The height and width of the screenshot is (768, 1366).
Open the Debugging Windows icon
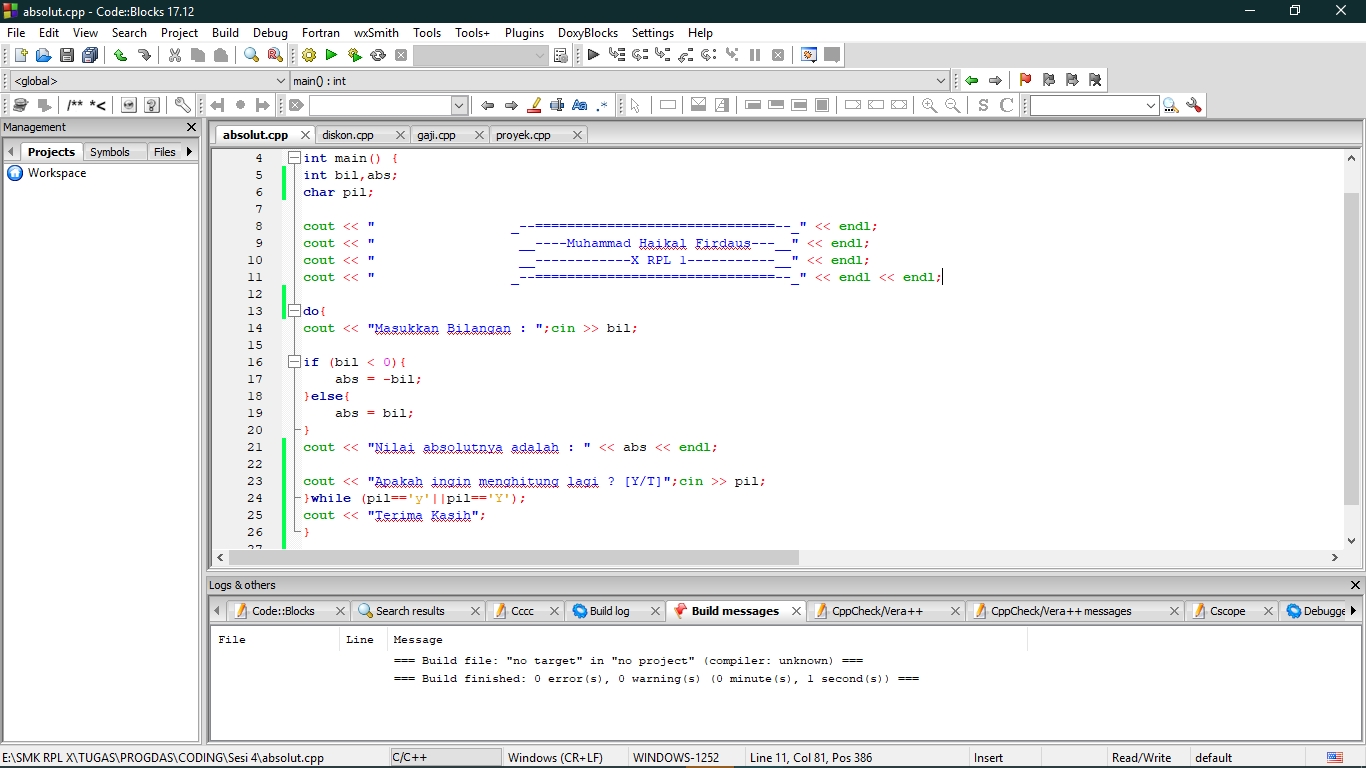(x=807, y=55)
